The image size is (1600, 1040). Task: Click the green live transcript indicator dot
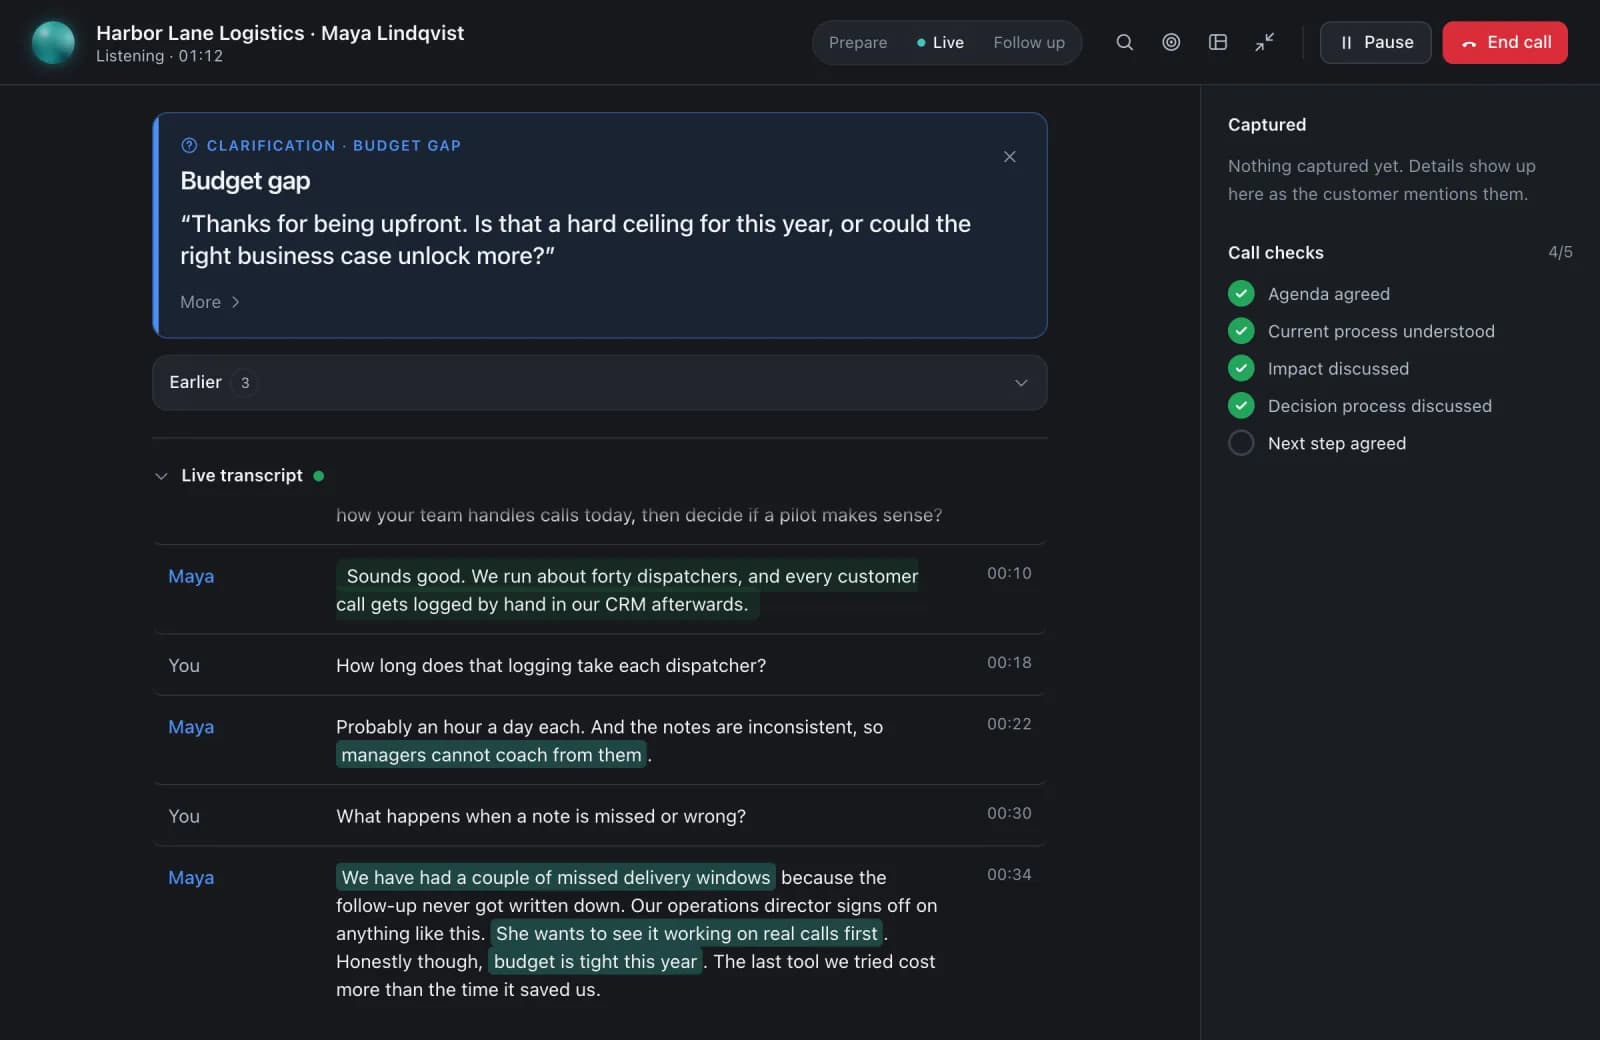click(319, 476)
